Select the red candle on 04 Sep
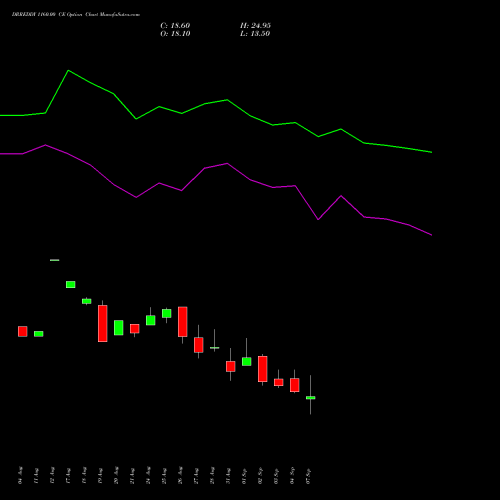Screen dimensions: 500x500 pyautogui.click(x=295, y=385)
